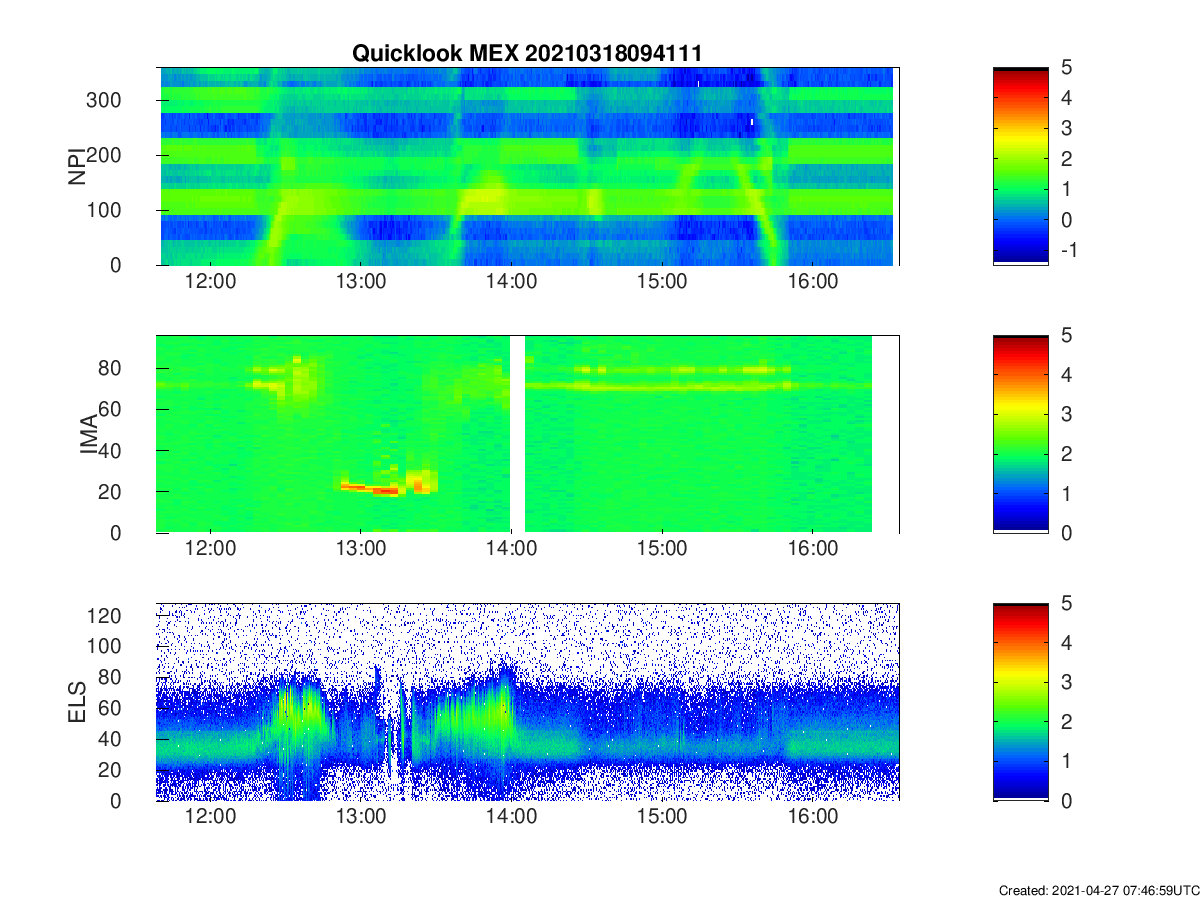Click IMA panel's 16:00 time label
Viewport: 1200px width, 900px height.
[813, 551]
